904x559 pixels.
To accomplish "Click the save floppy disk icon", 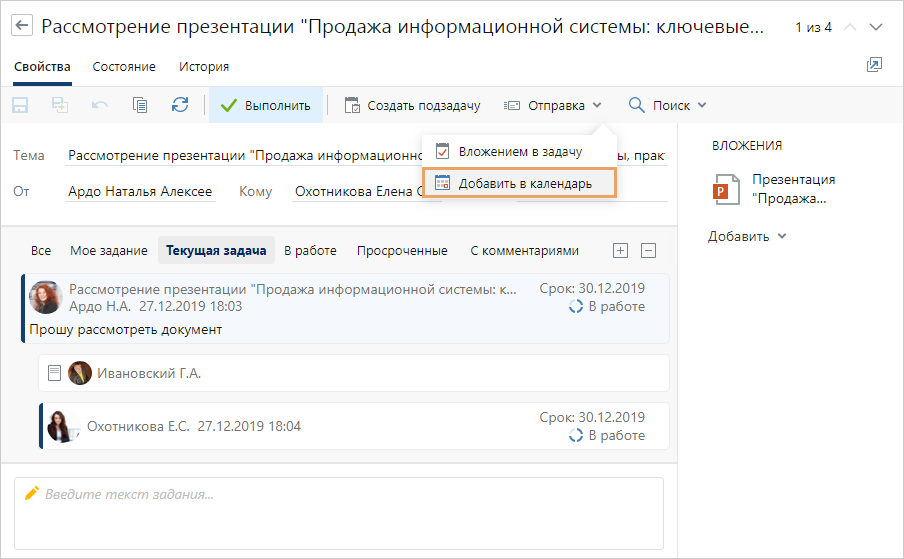I will (x=20, y=105).
